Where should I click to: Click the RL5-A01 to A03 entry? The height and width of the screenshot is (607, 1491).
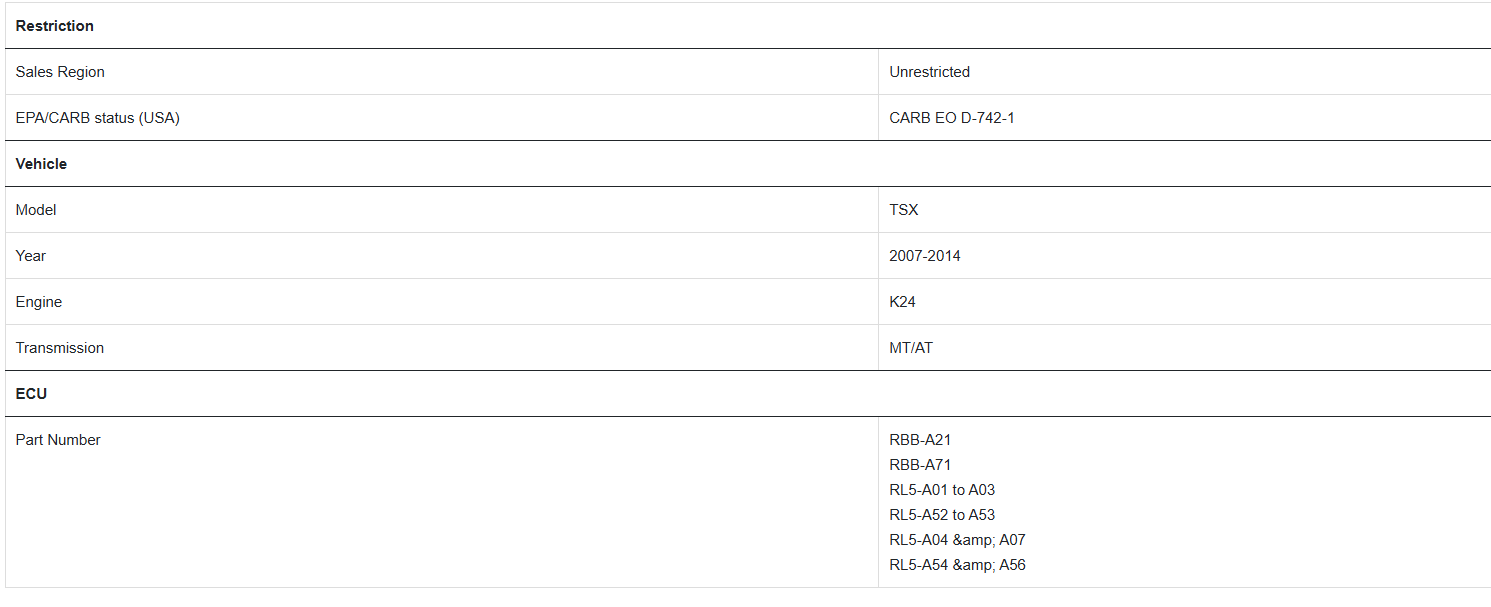point(942,490)
